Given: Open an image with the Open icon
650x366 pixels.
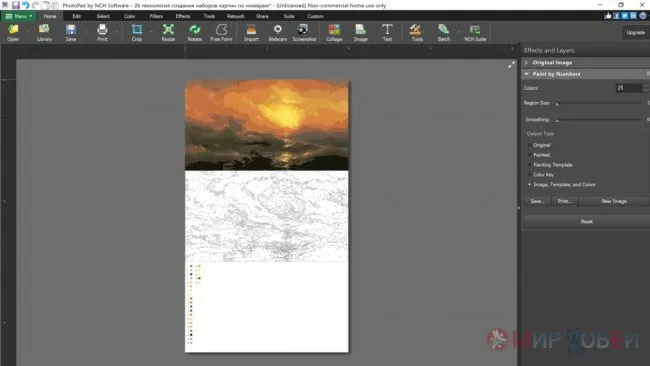Looking at the screenshot, I should [13, 32].
